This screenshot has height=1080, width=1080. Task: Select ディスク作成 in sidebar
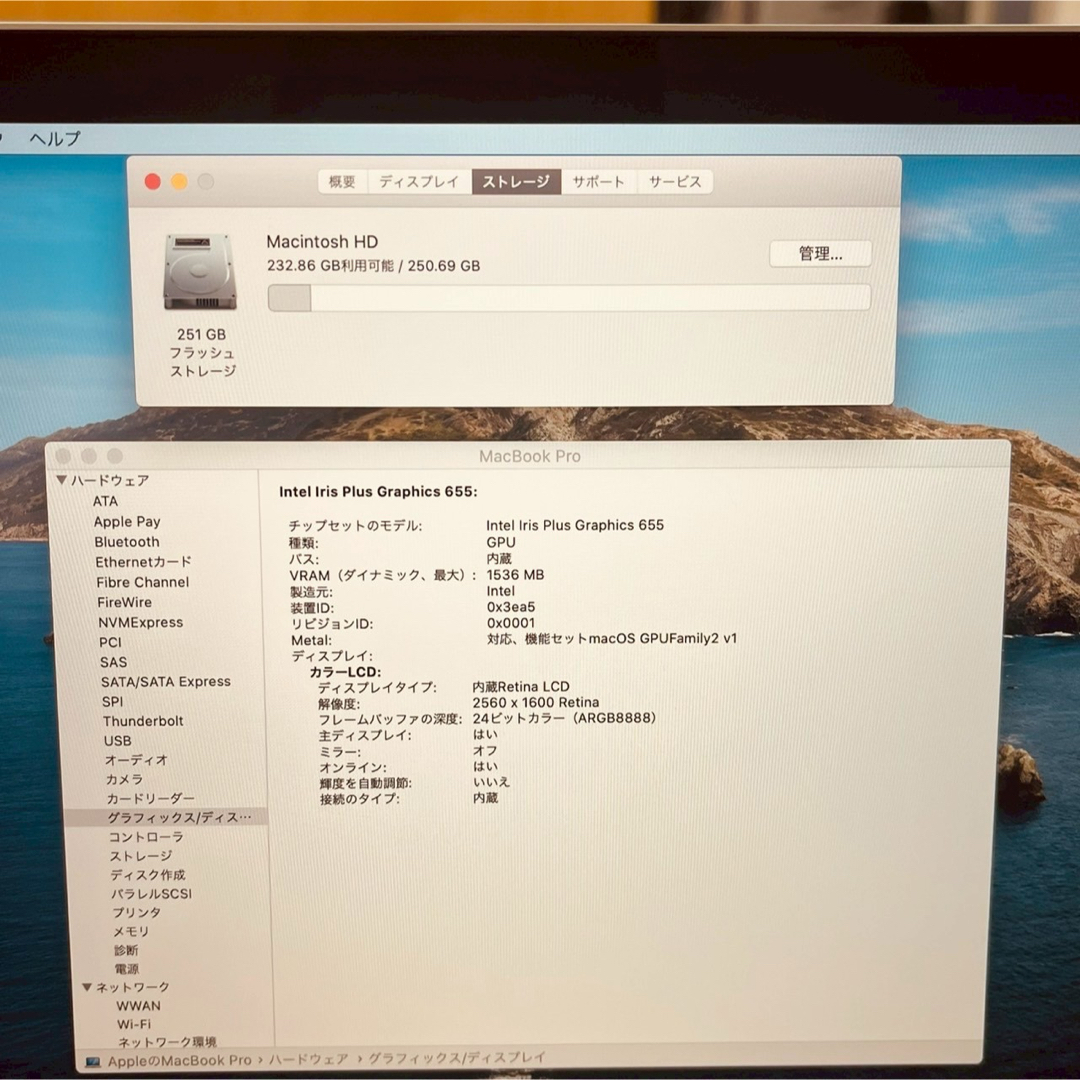point(148,875)
